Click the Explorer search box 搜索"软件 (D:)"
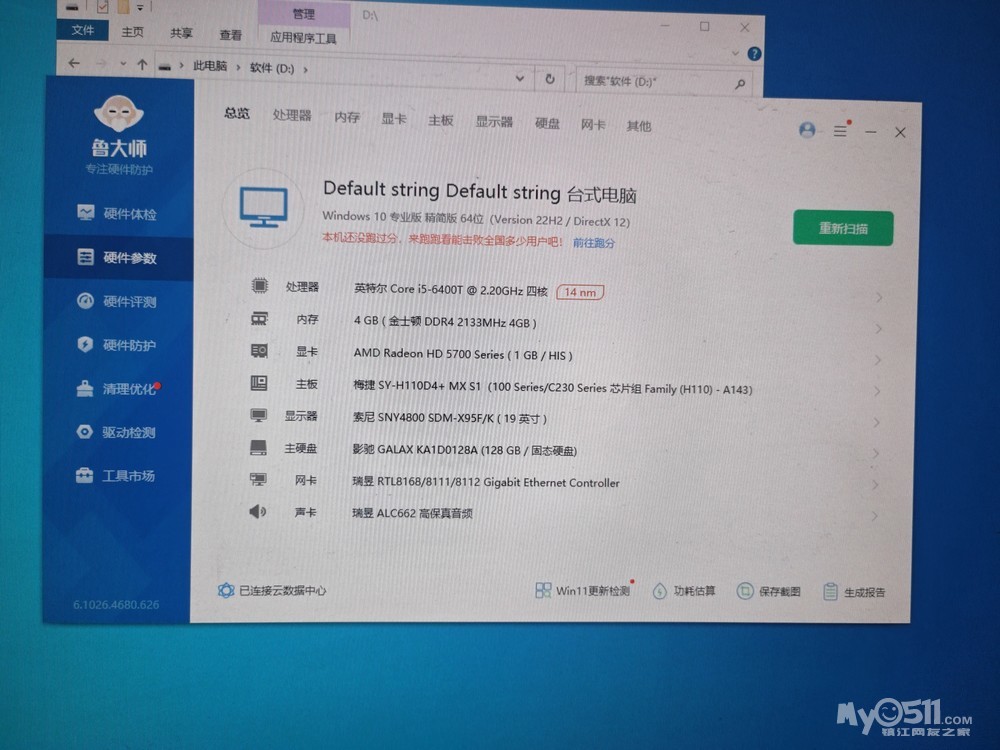 [x=663, y=82]
